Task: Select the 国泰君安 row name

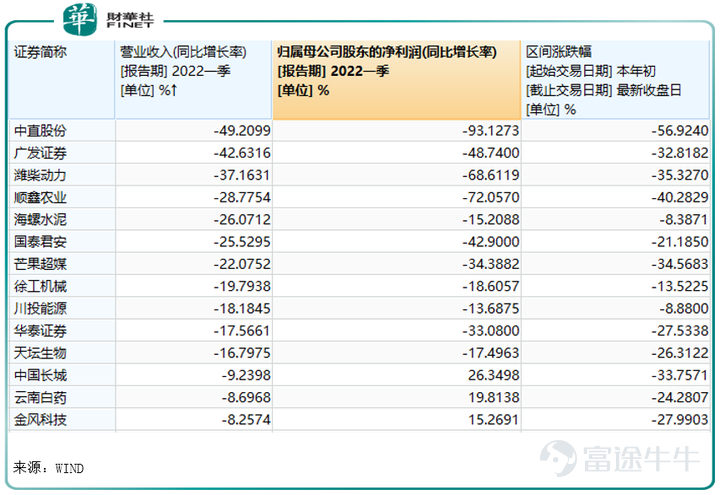Action: click(40, 242)
